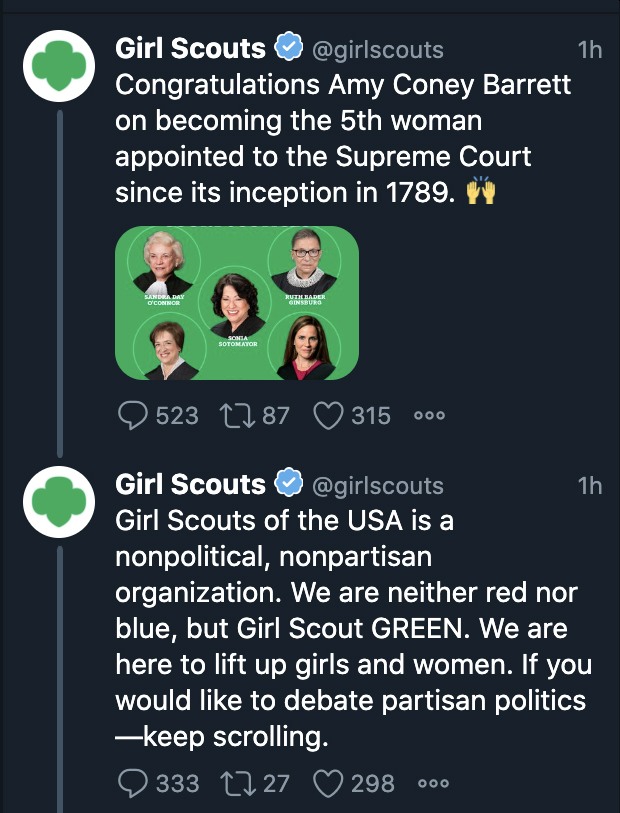Open the Girl Scouts avatar on the first tweet
This screenshot has height=813, width=620.
(x=58, y=65)
